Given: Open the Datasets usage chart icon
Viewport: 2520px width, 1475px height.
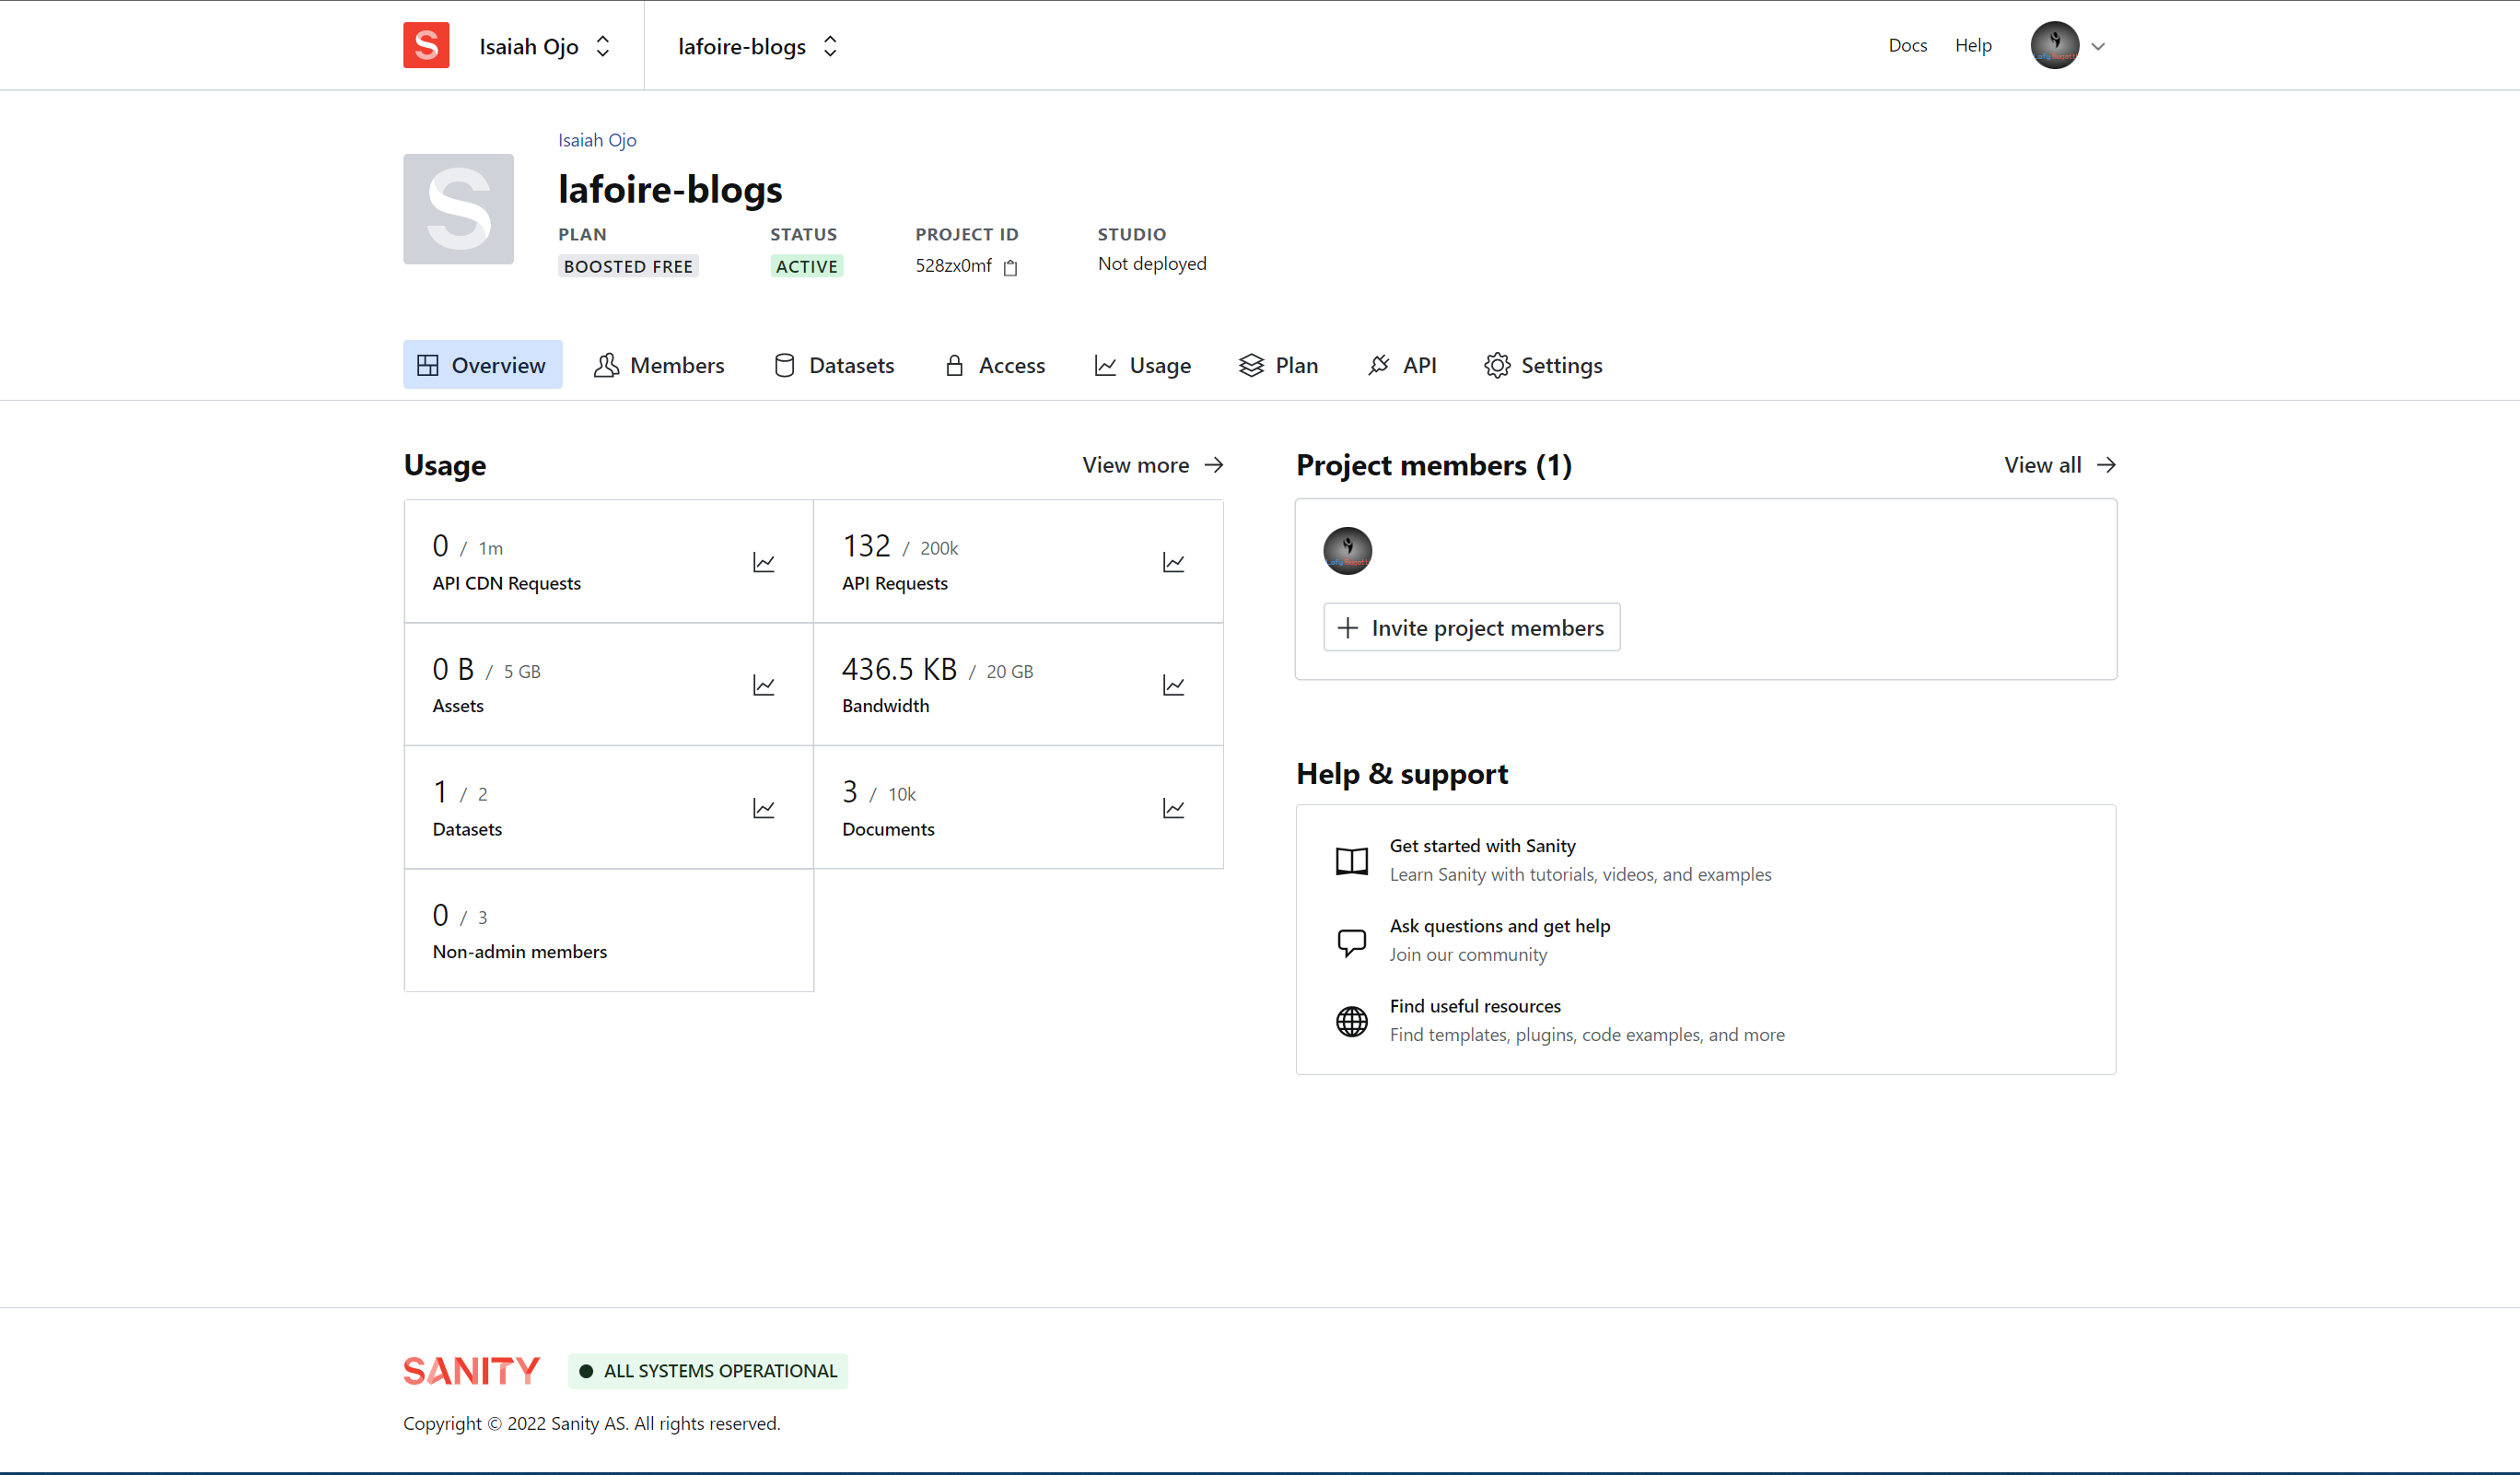Looking at the screenshot, I should tap(763, 809).
